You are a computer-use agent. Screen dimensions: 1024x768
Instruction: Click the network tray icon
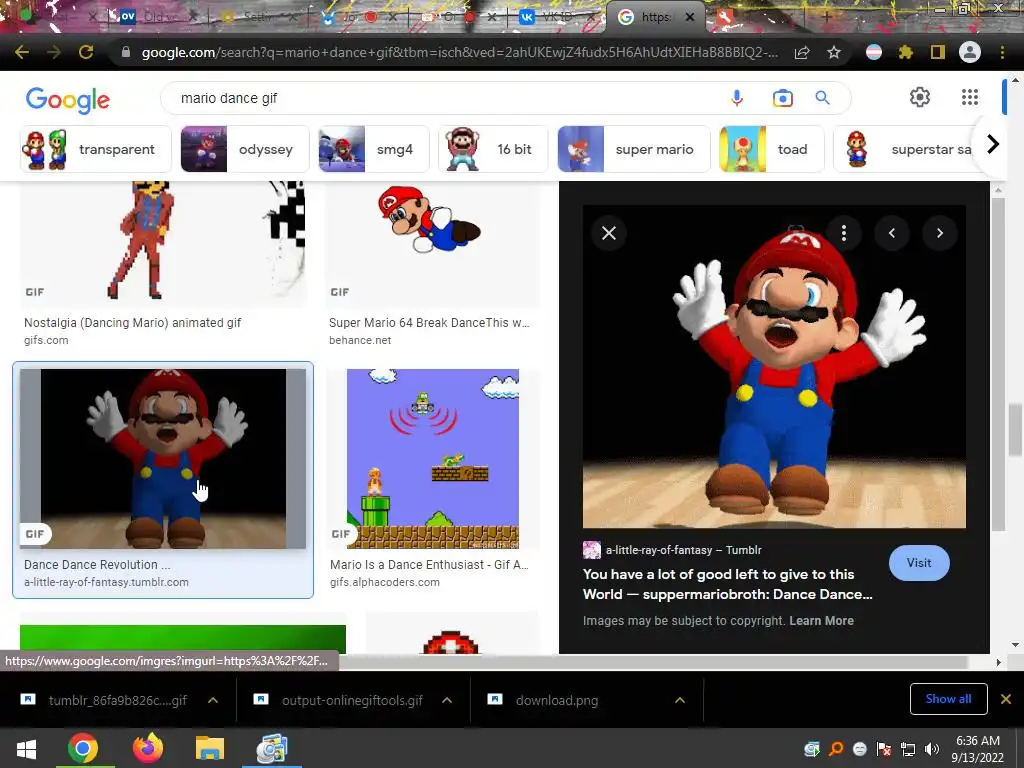908,749
